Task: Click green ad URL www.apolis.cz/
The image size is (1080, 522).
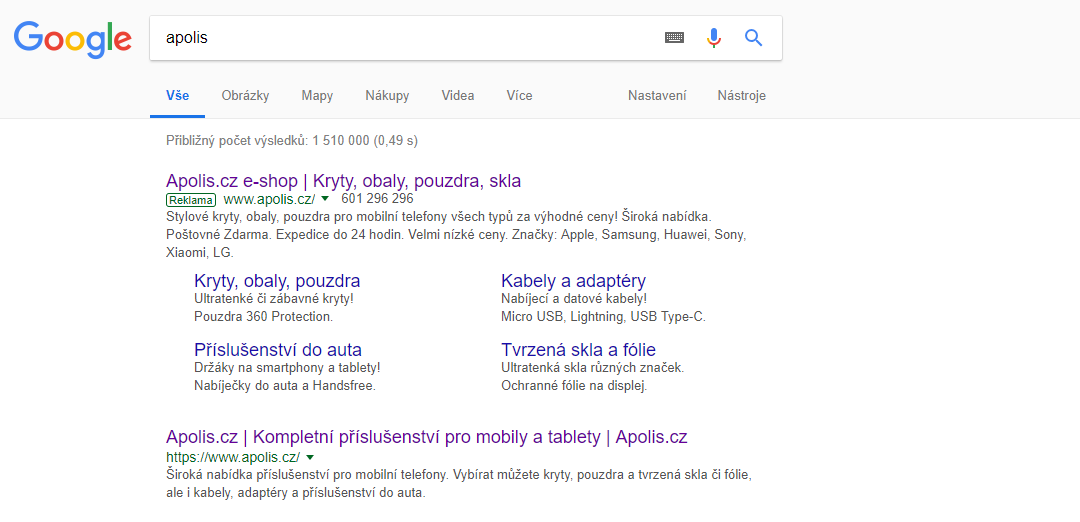Action: coord(269,199)
